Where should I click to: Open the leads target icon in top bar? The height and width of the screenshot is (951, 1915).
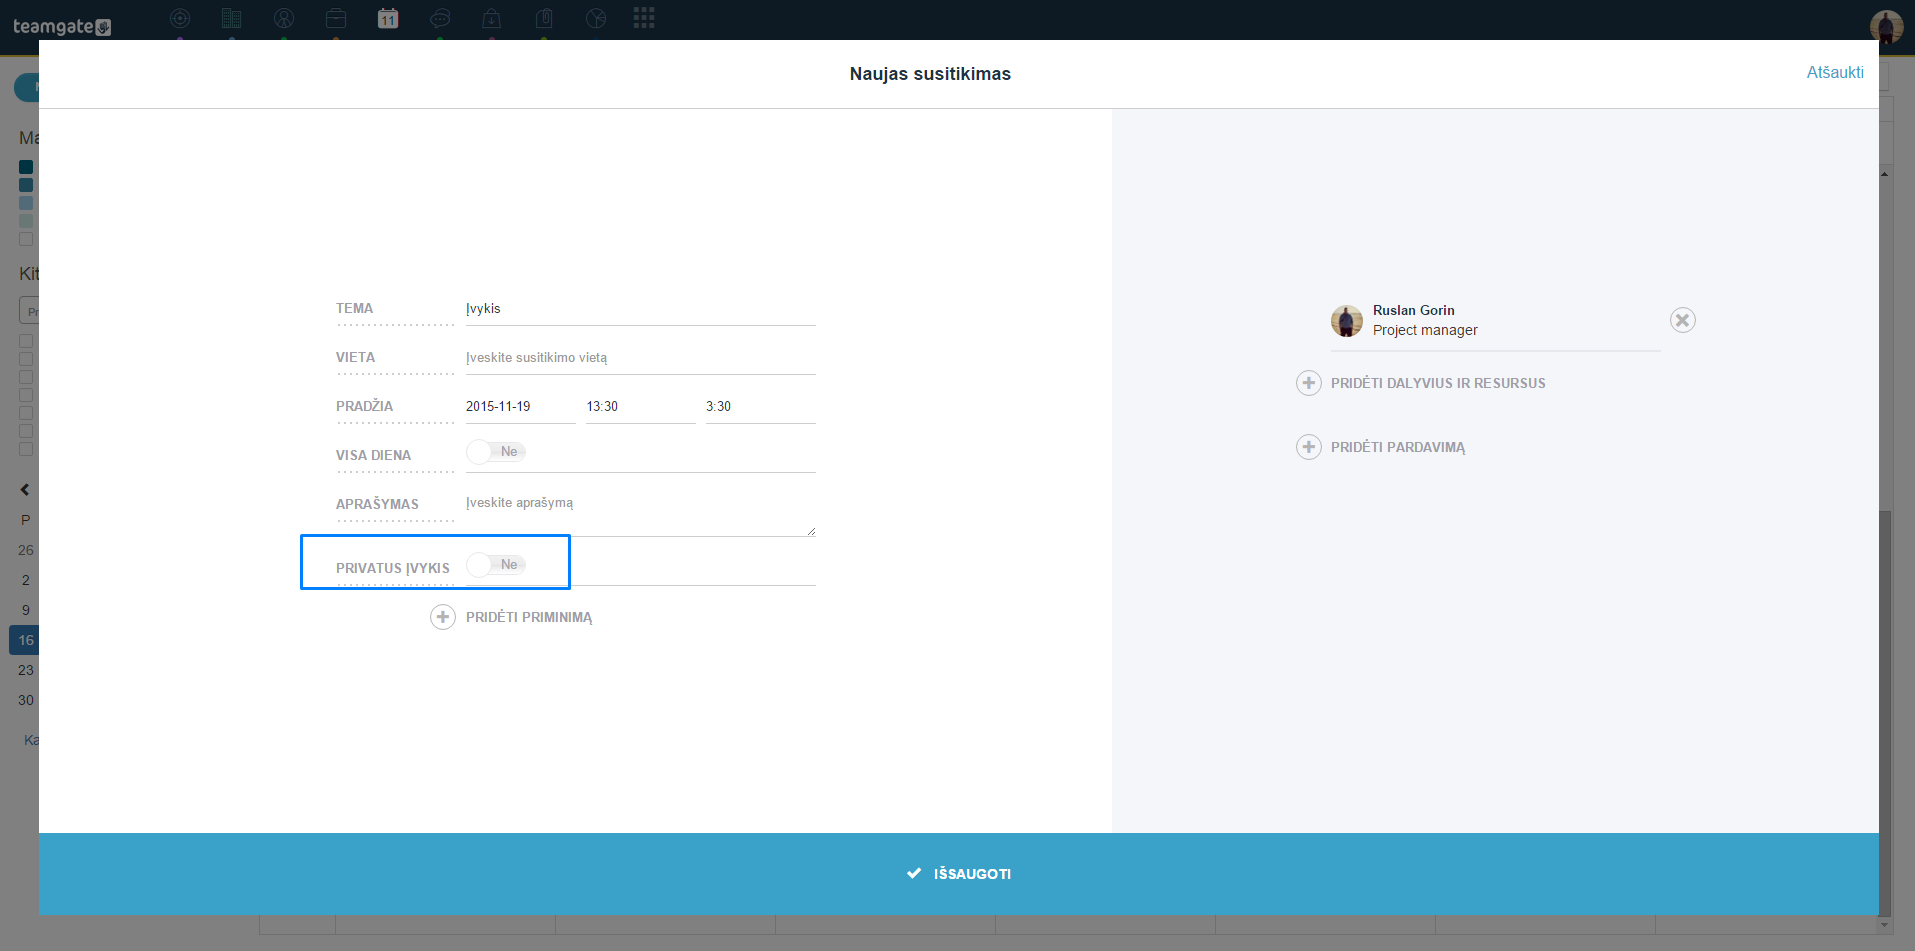coord(180,18)
